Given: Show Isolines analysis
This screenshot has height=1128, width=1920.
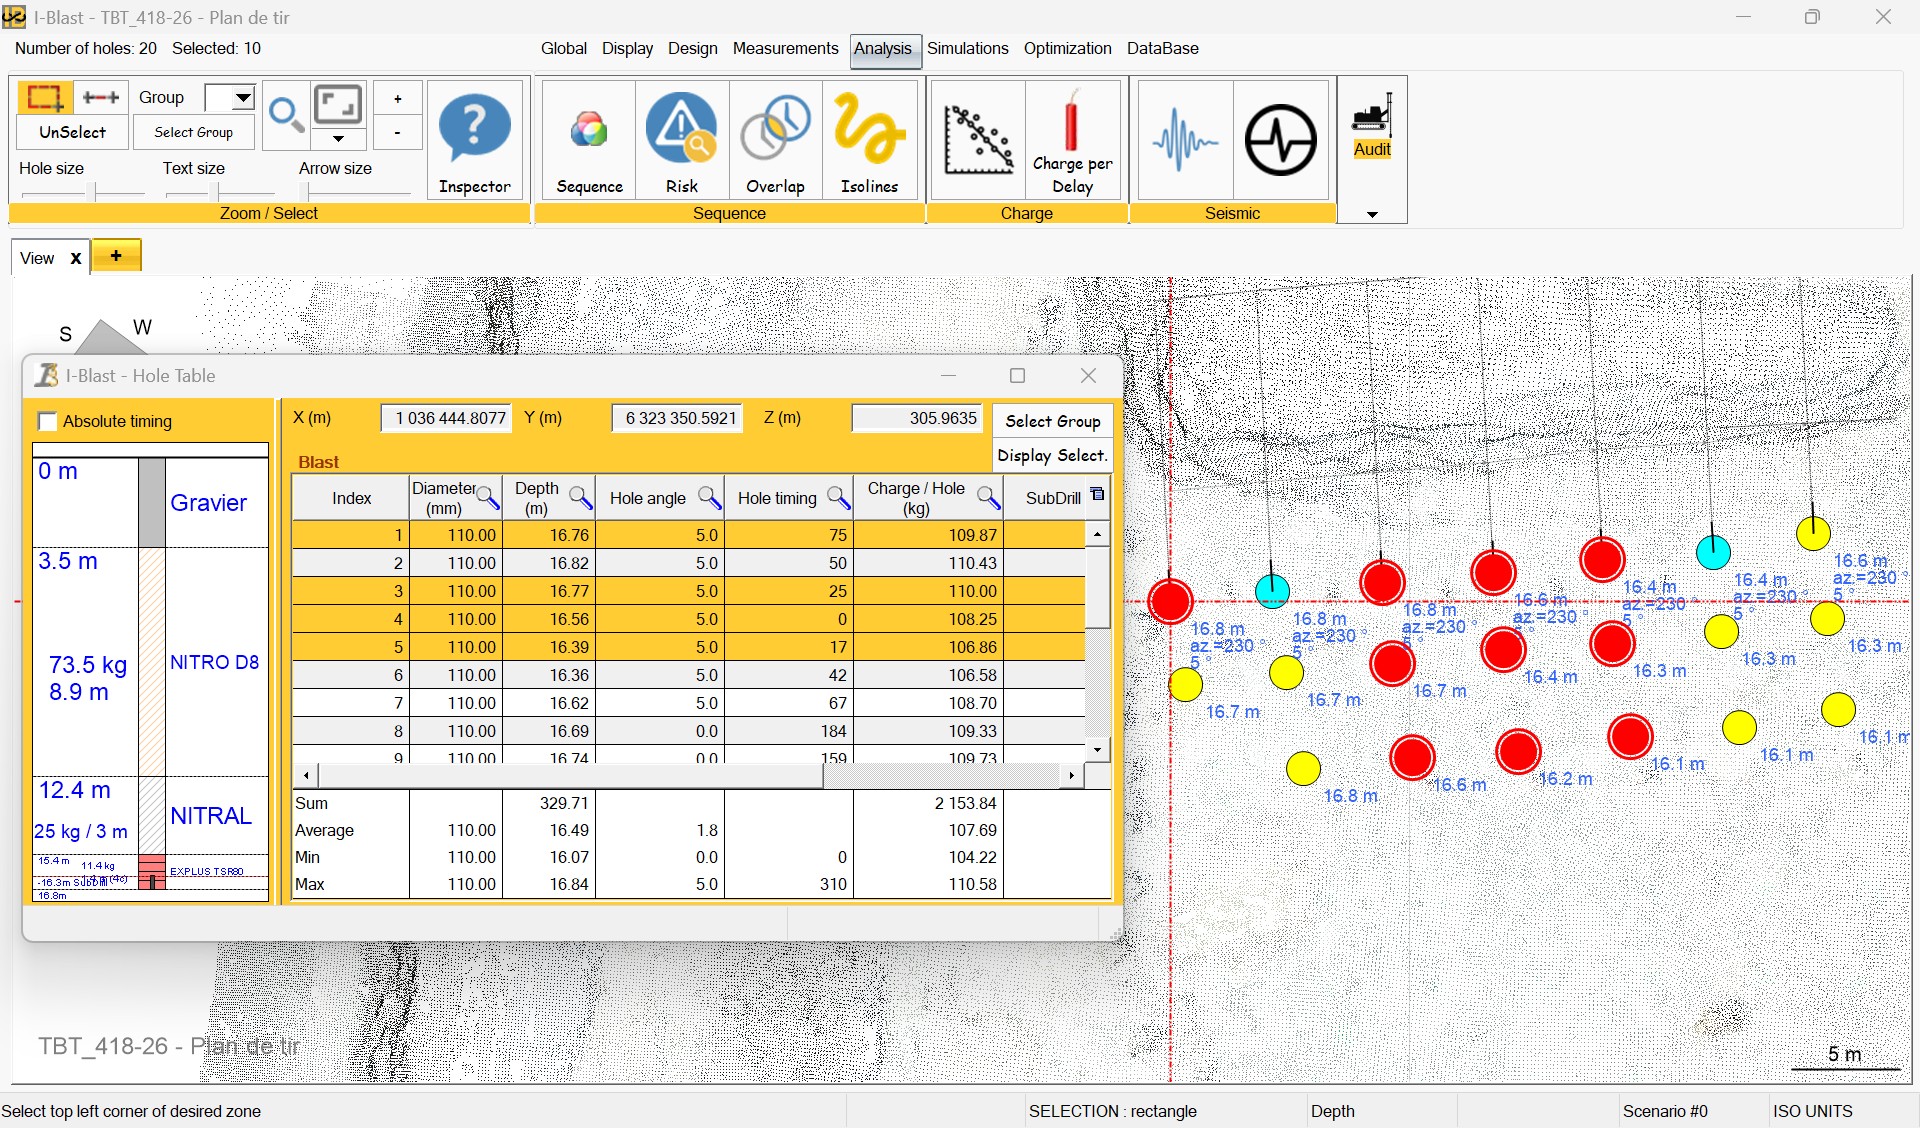Looking at the screenshot, I should coord(869,141).
